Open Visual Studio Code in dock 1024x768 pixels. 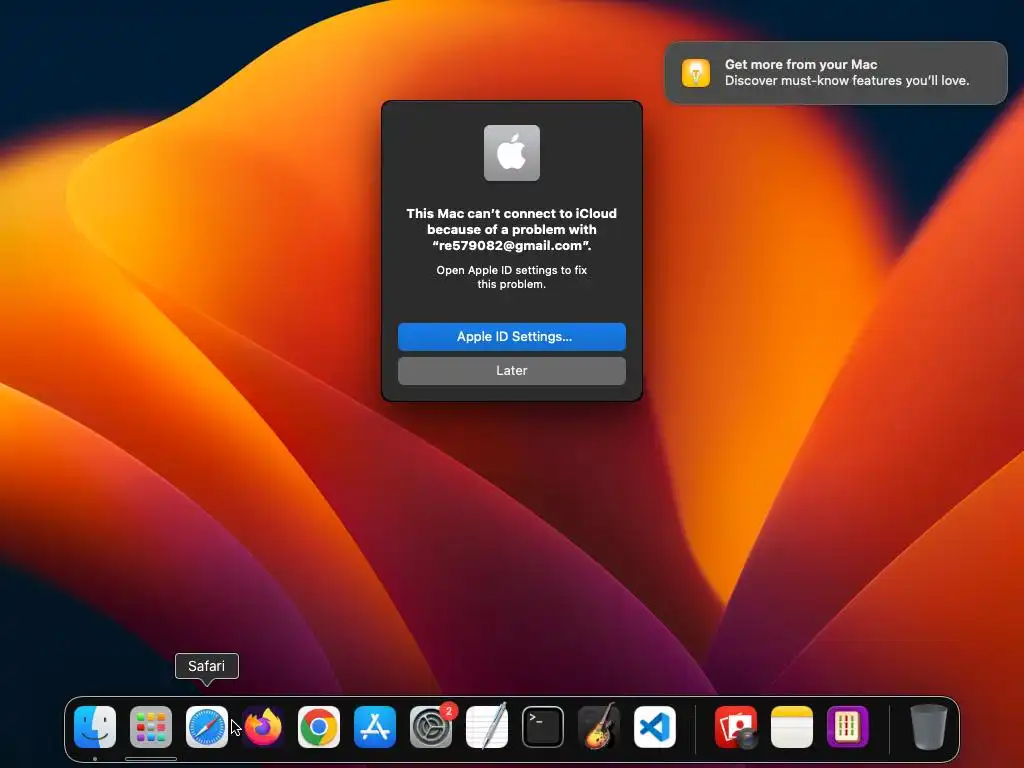coord(655,726)
